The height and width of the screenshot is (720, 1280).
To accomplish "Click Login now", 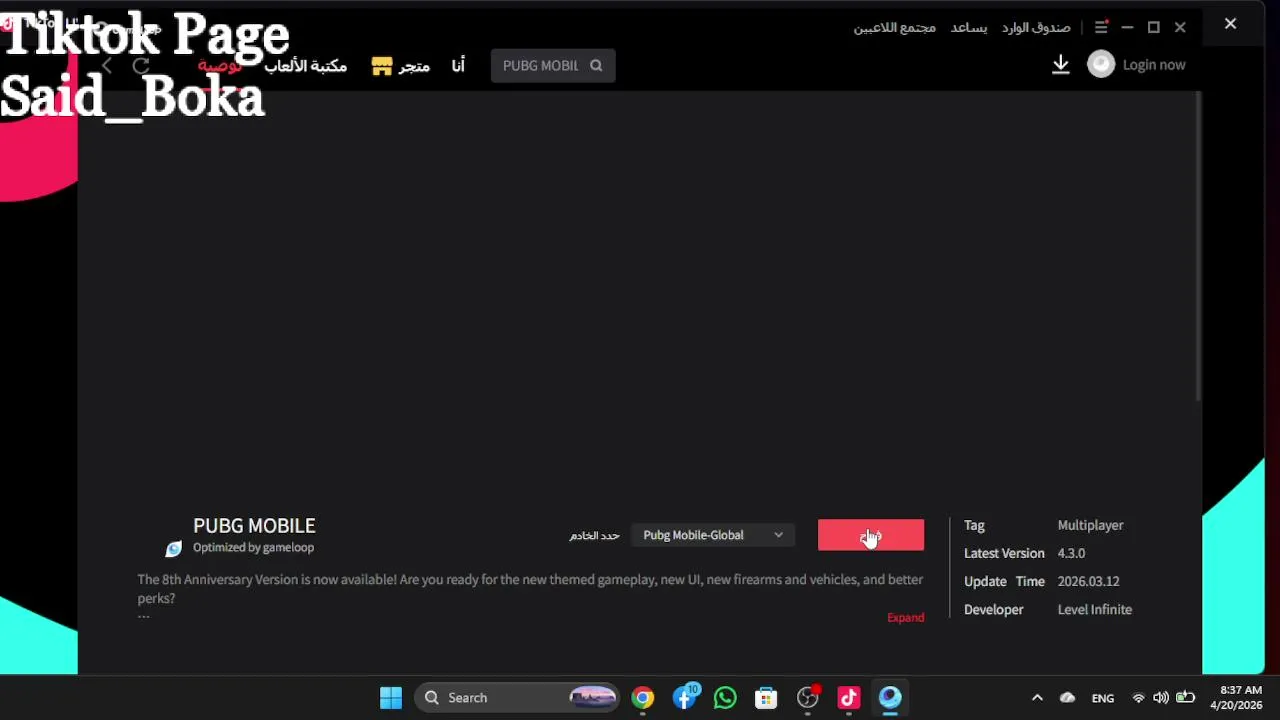I will point(1153,65).
